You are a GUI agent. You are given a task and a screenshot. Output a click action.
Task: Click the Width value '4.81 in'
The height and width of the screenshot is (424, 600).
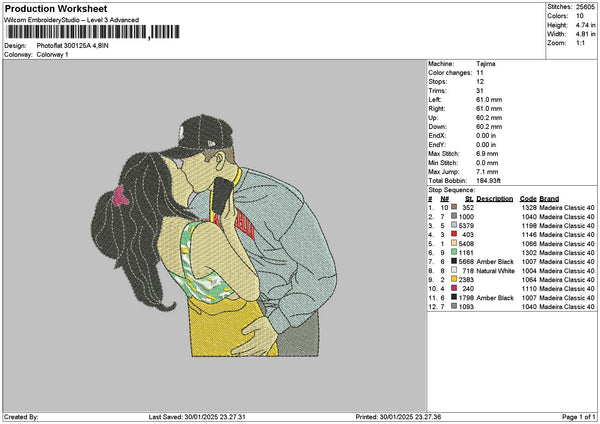[x=585, y=34]
